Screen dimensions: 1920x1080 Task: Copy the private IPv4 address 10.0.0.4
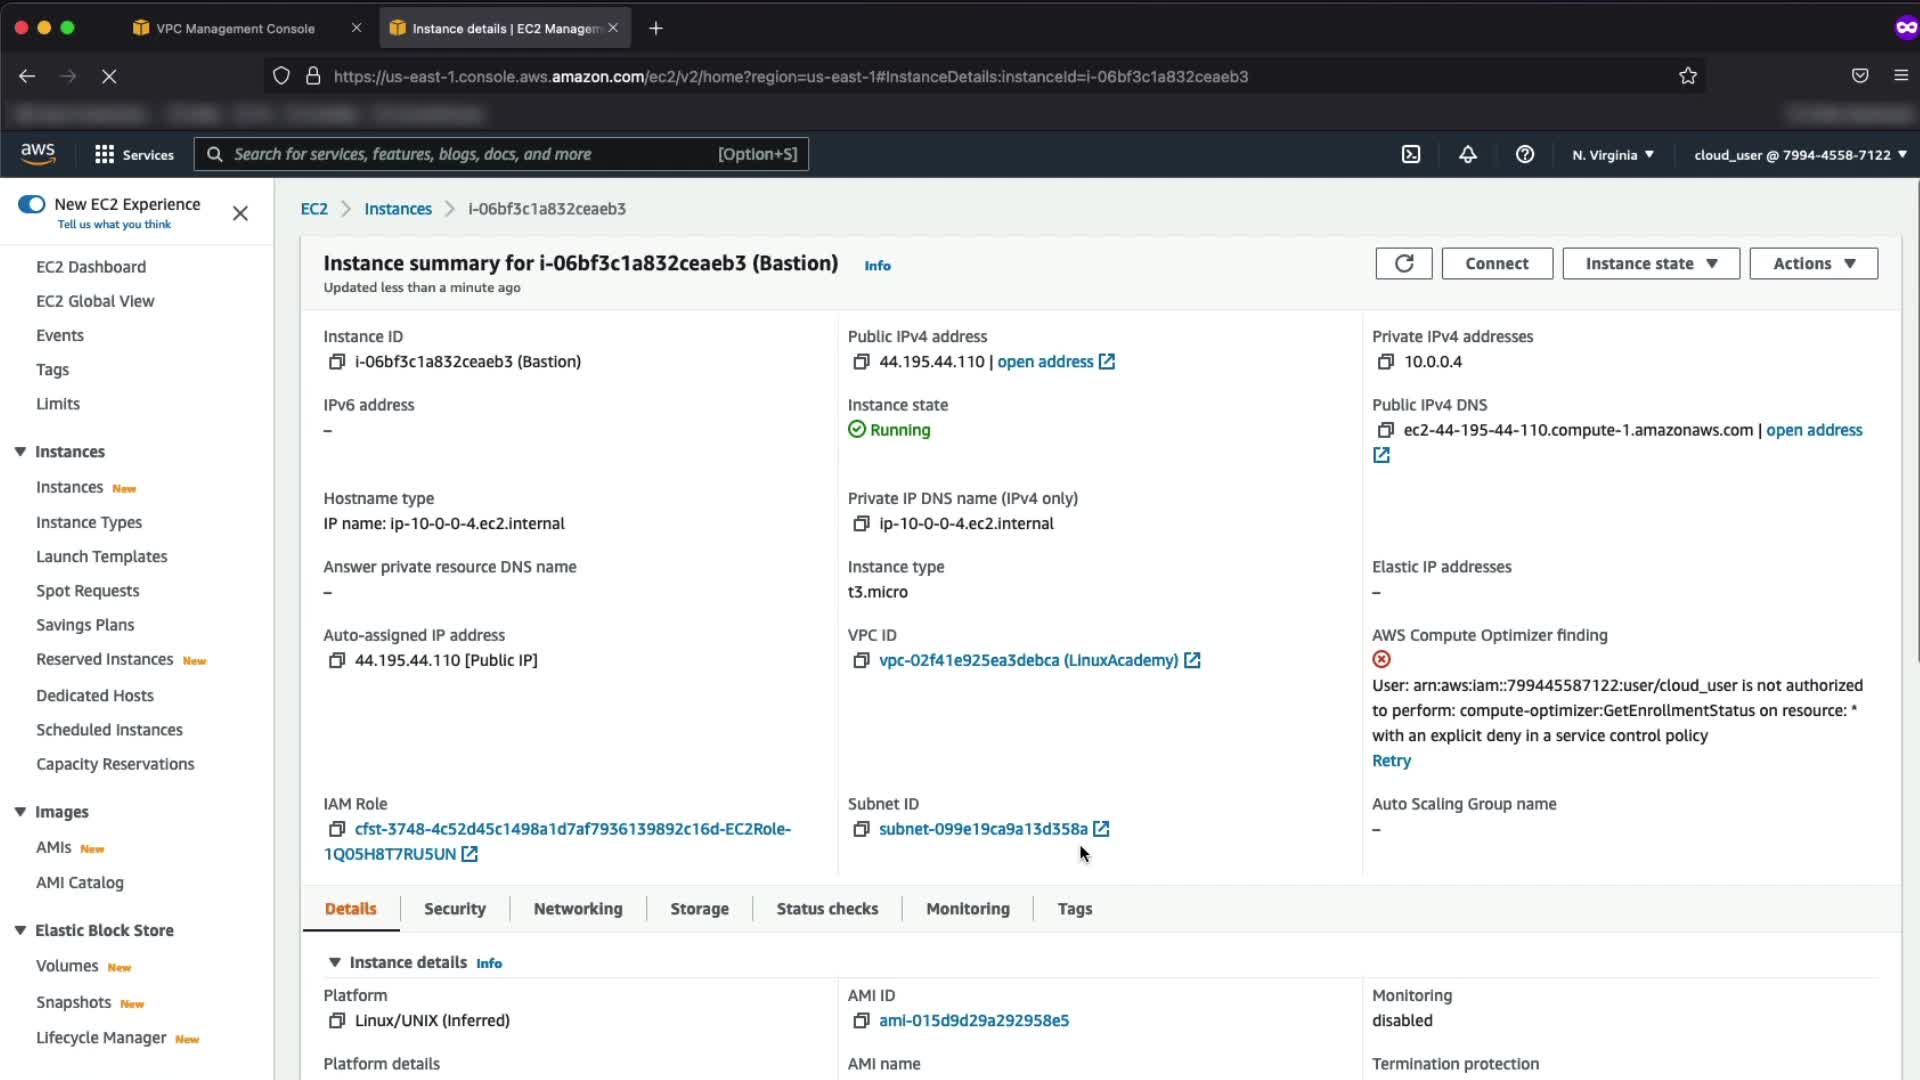click(1385, 362)
